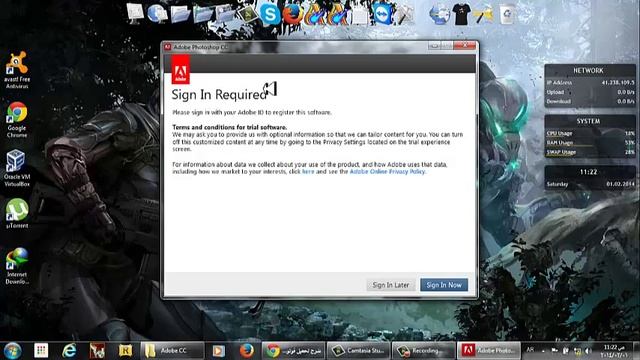640x360 pixels.
Task: Click the AR language indicator in tray
Action: pos(530,350)
